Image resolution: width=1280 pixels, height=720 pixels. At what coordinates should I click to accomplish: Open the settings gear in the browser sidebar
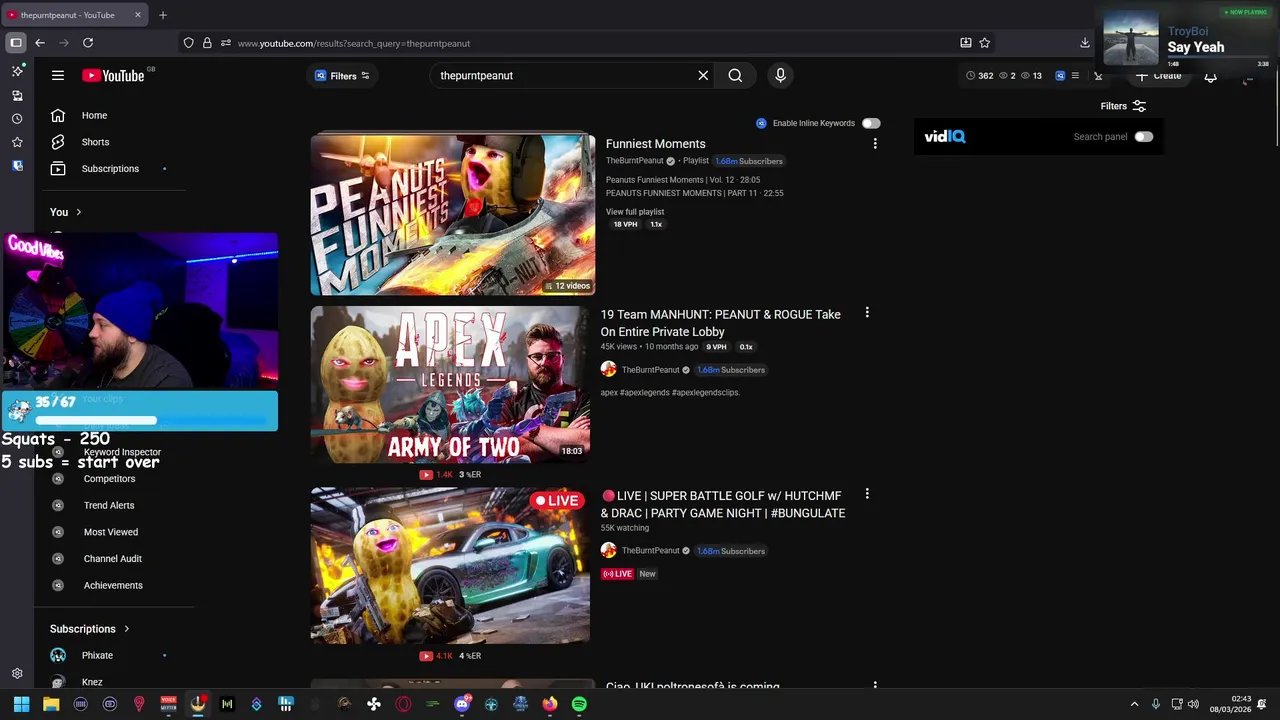pyautogui.click(x=17, y=674)
